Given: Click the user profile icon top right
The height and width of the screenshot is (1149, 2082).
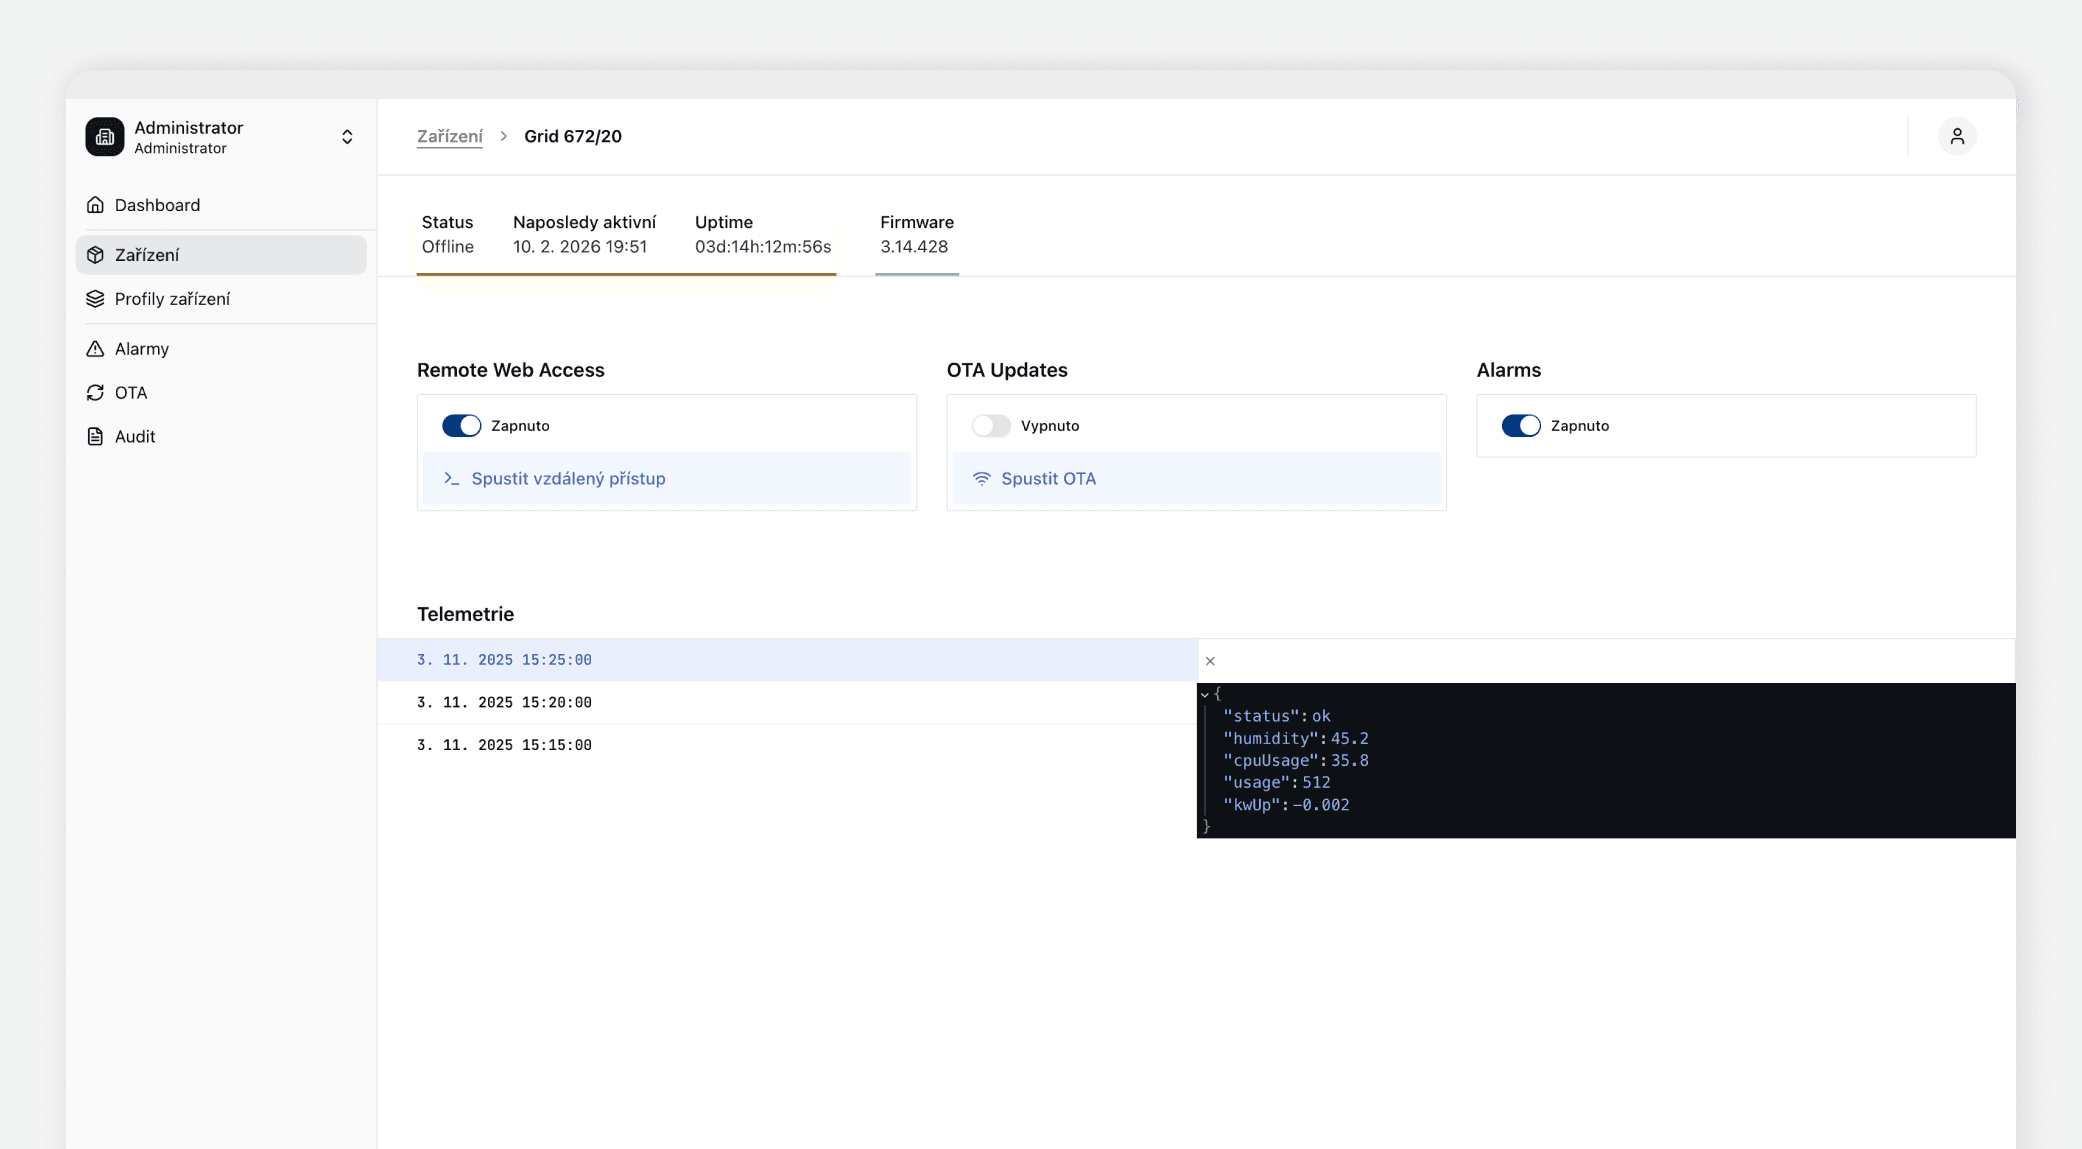Looking at the screenshot, I should point(1957,136).
